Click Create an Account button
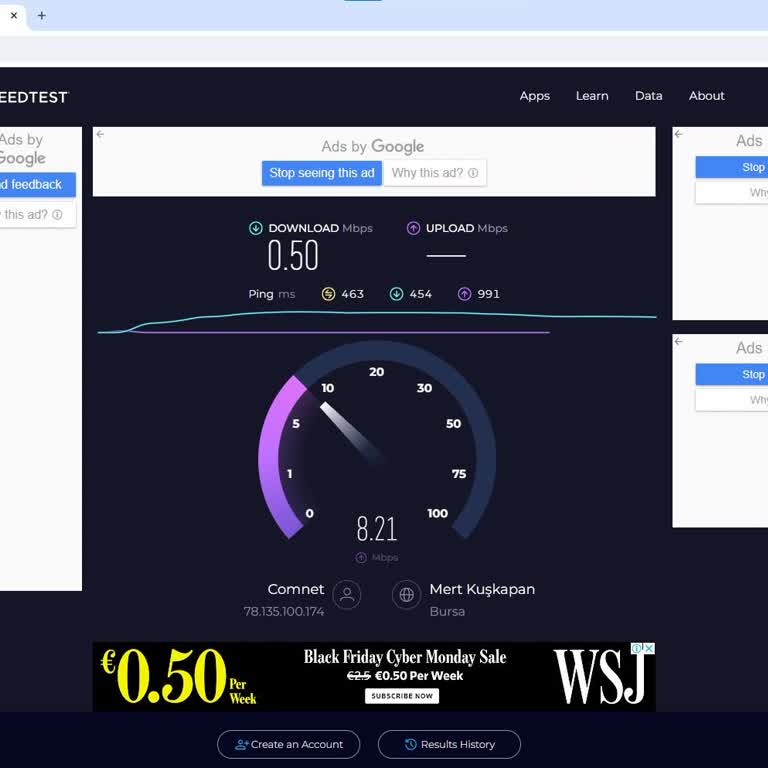 [x=288, y=744]
